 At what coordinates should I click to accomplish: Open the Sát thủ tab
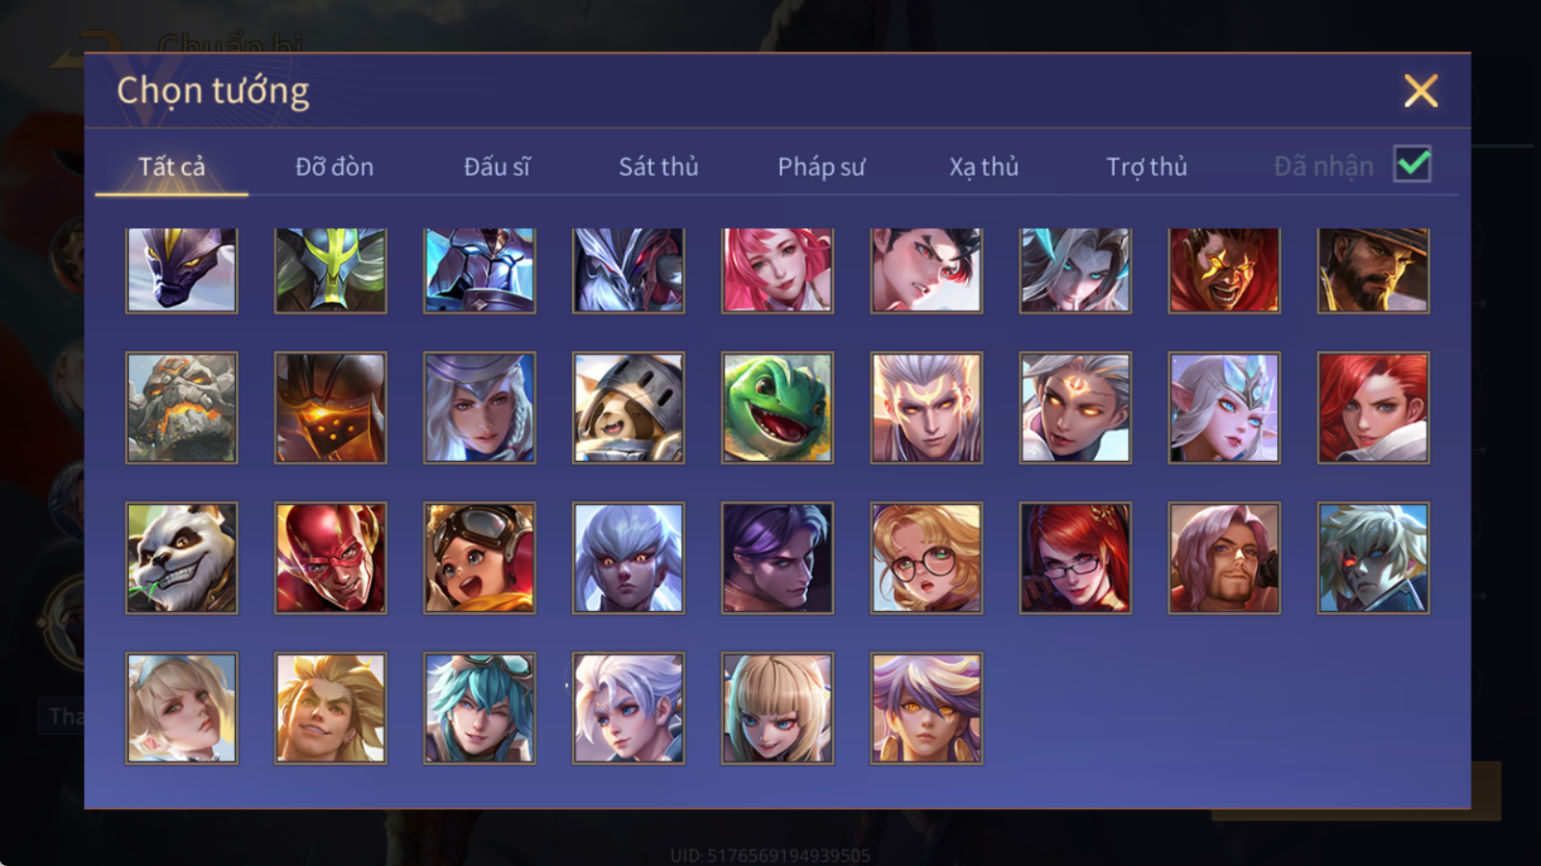(658, 166)
